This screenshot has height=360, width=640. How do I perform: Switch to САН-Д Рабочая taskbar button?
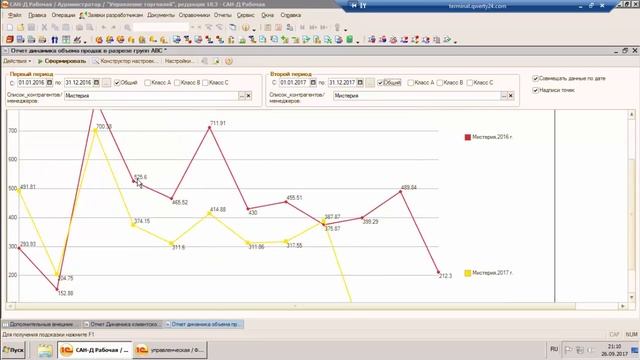point(95,350)
